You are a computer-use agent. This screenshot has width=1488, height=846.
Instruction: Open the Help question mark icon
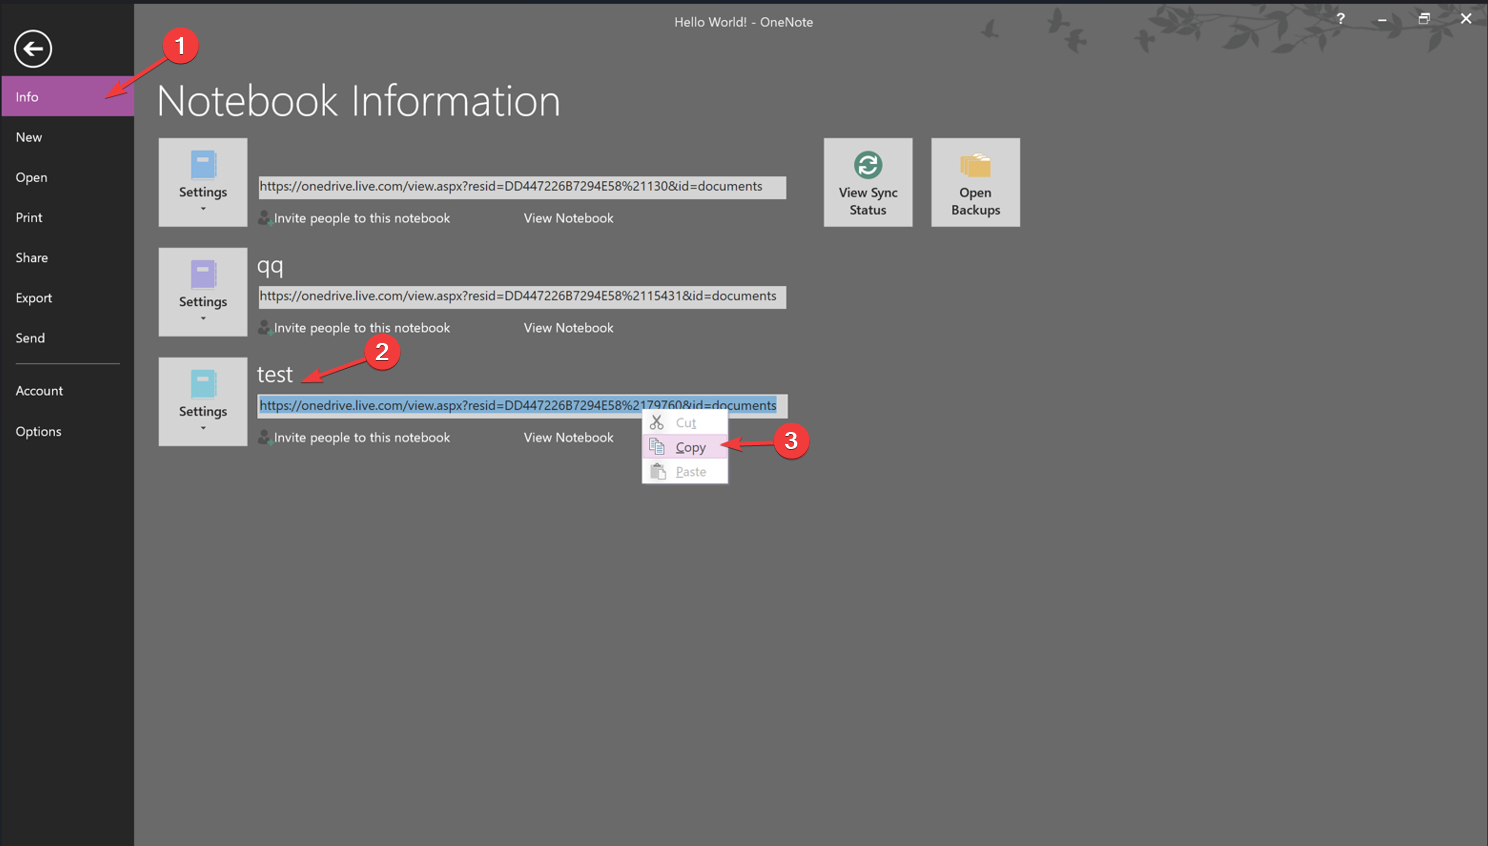pyautogui.click(x=1340, y=19)
